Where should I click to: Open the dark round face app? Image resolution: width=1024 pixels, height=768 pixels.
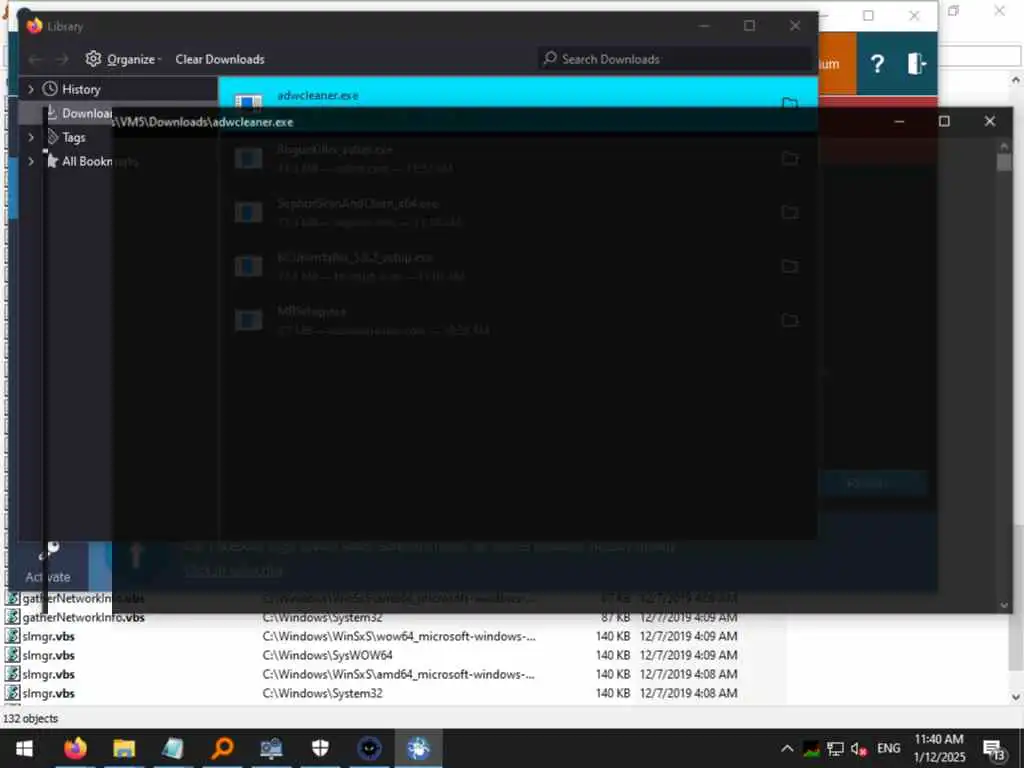pos(369,748)
